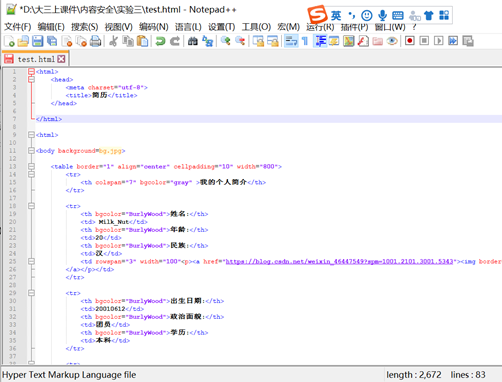This screenshot has height=382, width=502.
Task: Print the document with the printer icon
Action: pos(95,41)
